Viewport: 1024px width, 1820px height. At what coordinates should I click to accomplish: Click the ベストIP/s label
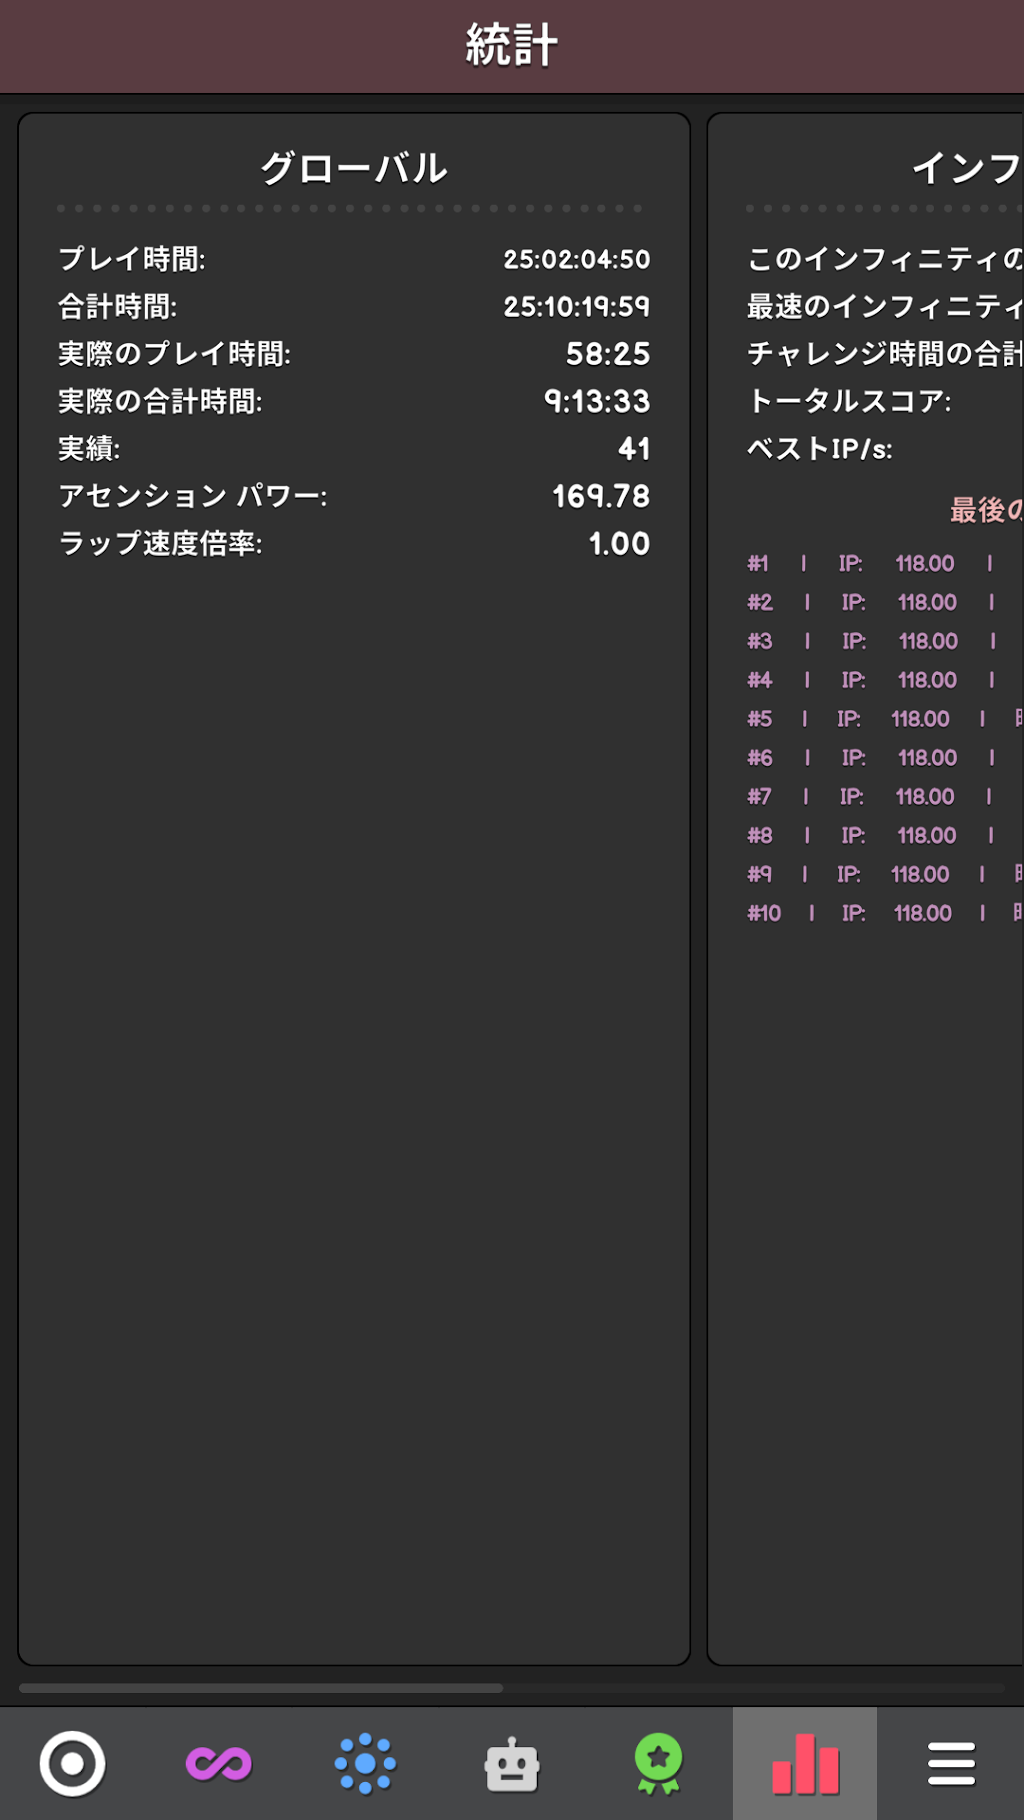click(820, 448)
